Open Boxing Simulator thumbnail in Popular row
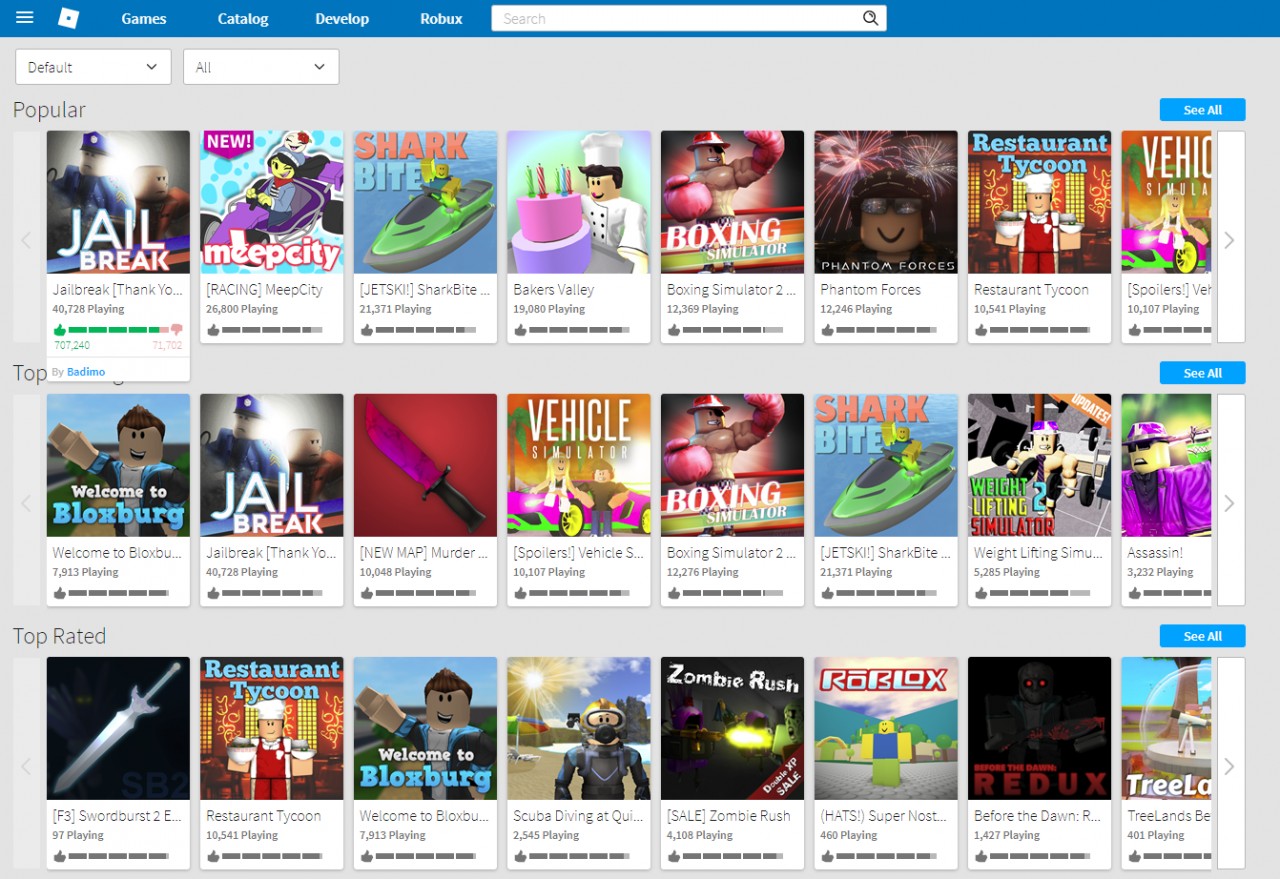The image size is (1280, 879). 732,202
